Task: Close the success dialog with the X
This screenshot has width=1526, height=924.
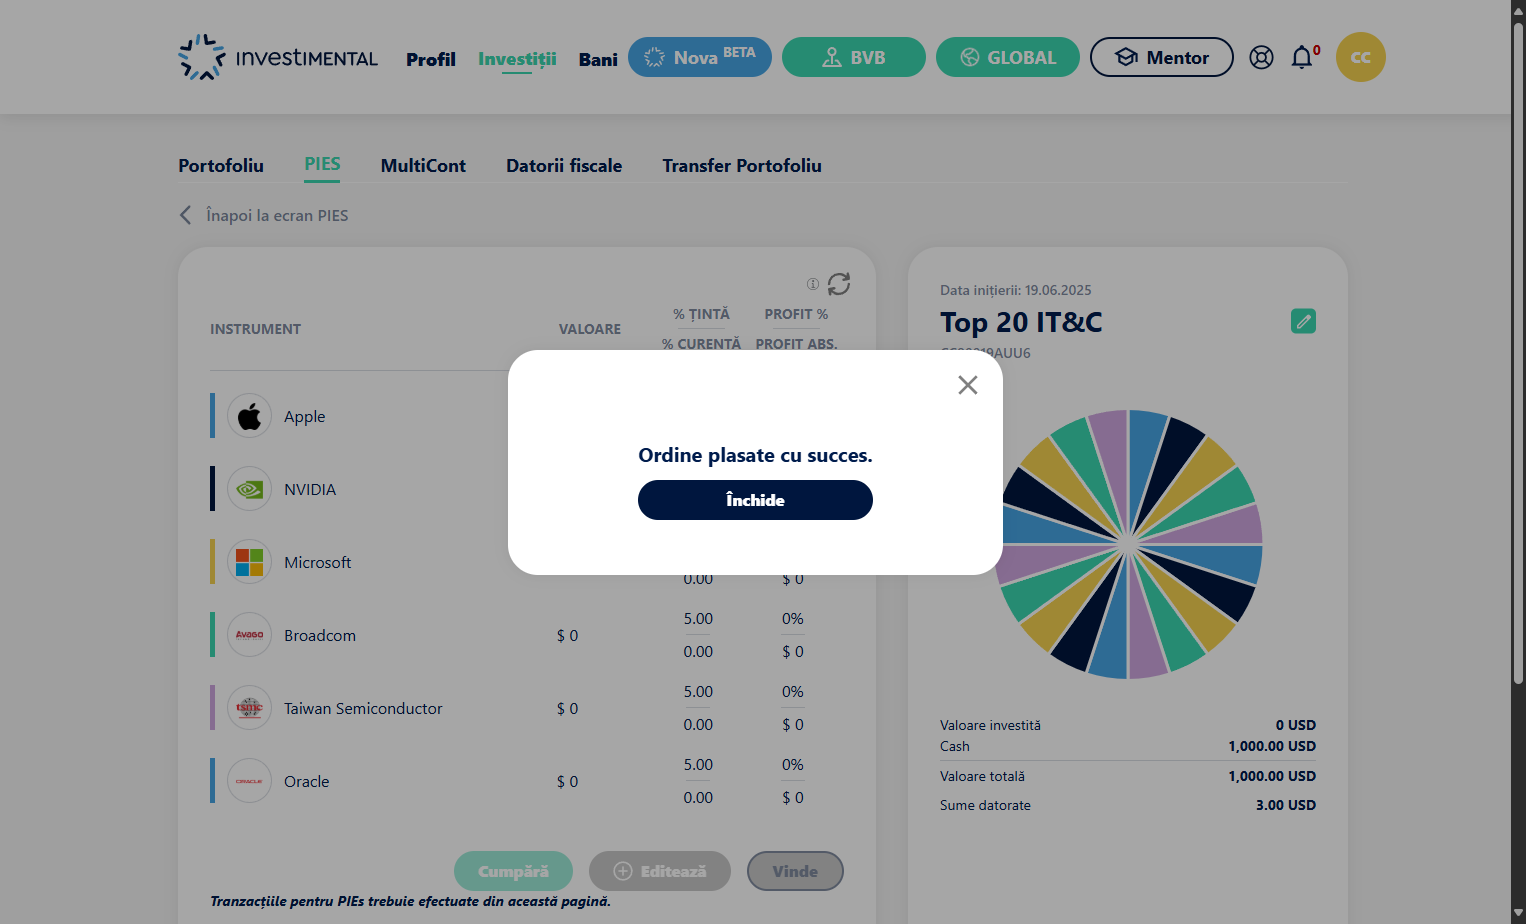Action: coord(967,385)
